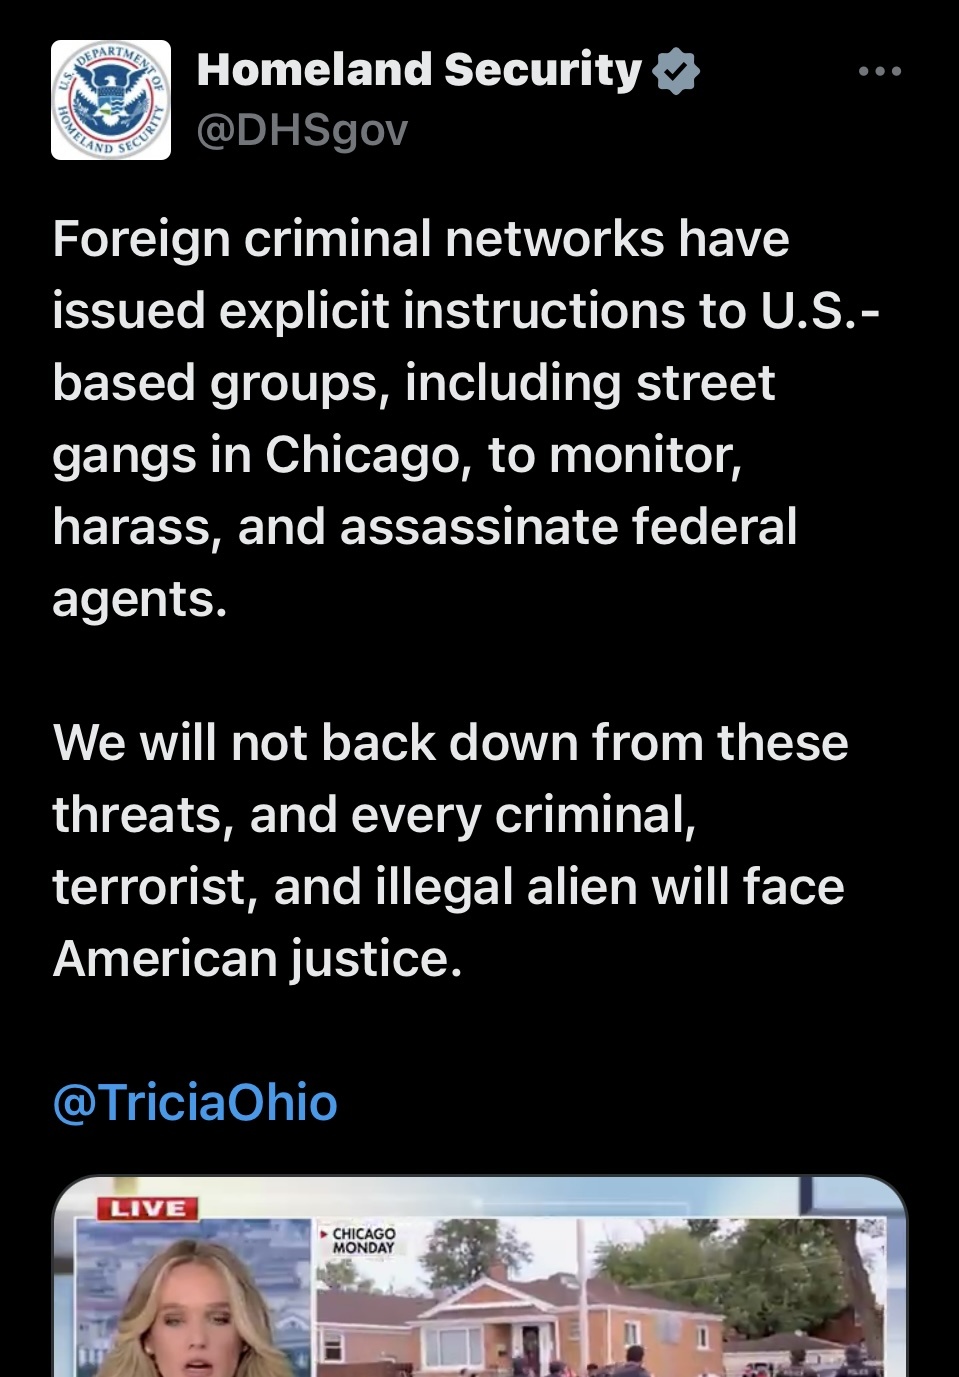Click the CHICAGO MONDAY caption label
The image size is (959, 1377).
coord(364,1241)
